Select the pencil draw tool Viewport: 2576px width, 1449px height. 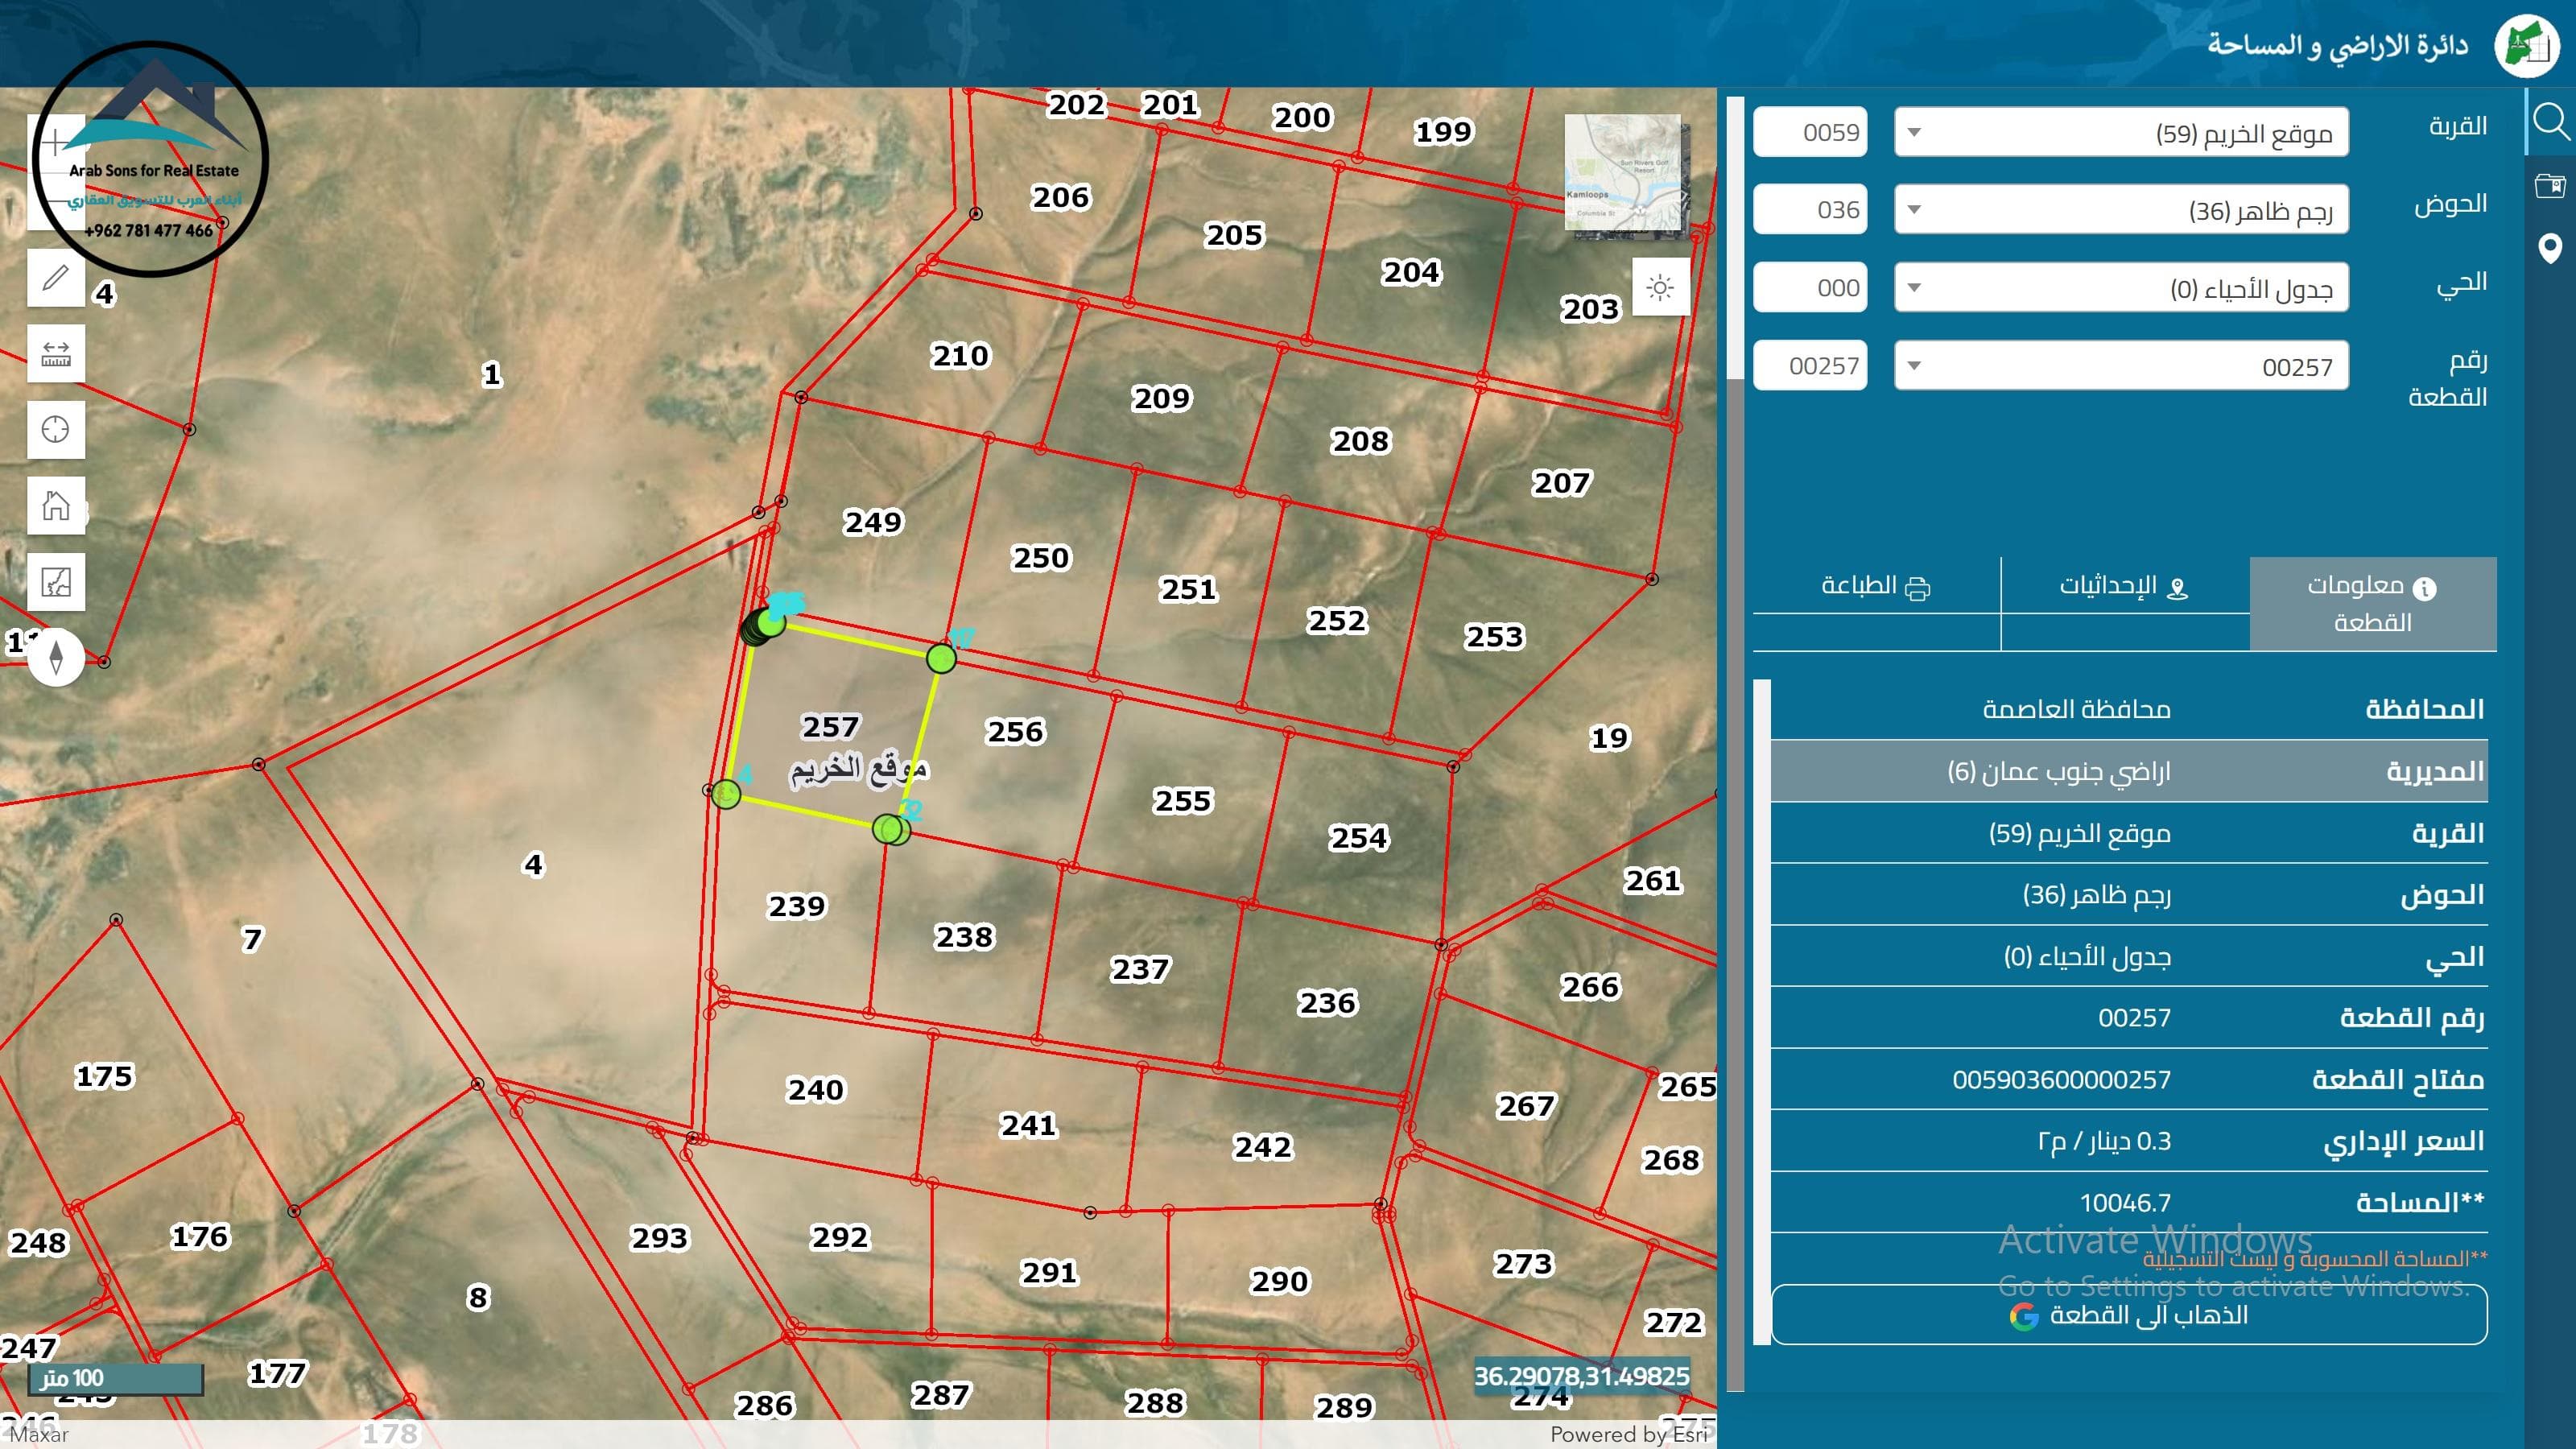point(56,277)
